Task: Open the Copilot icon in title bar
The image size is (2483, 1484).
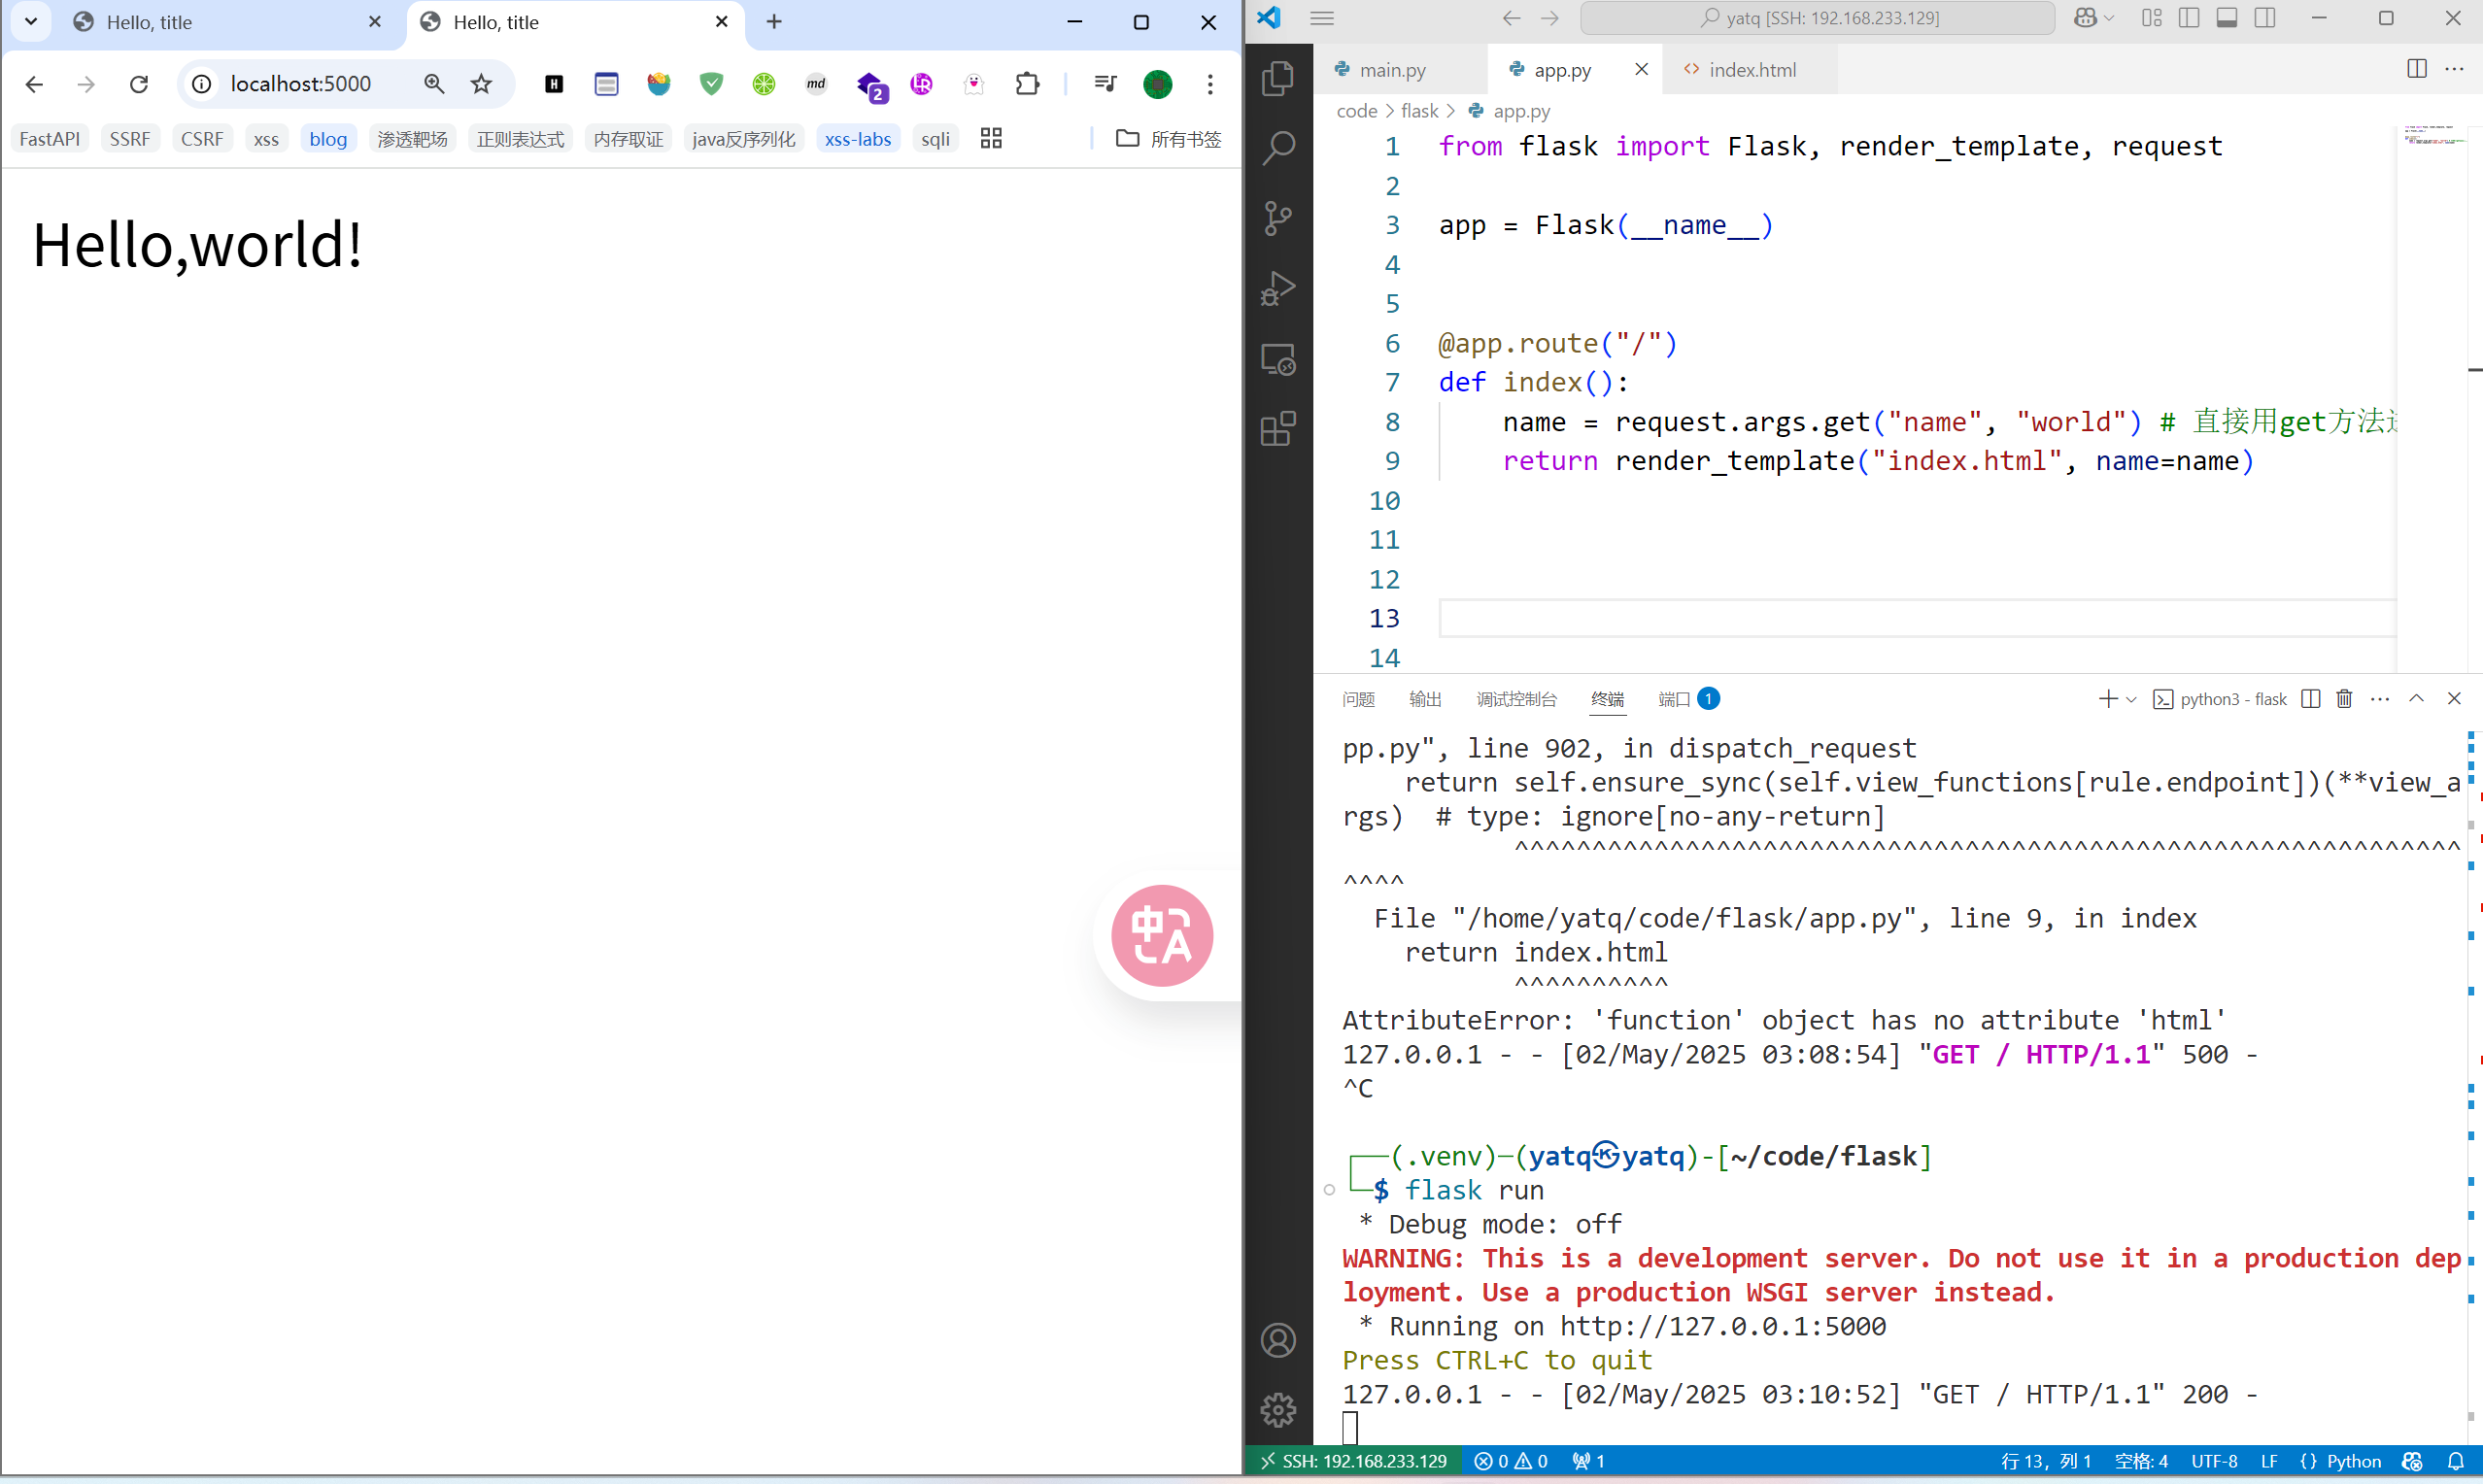Action: [2086, 18]
